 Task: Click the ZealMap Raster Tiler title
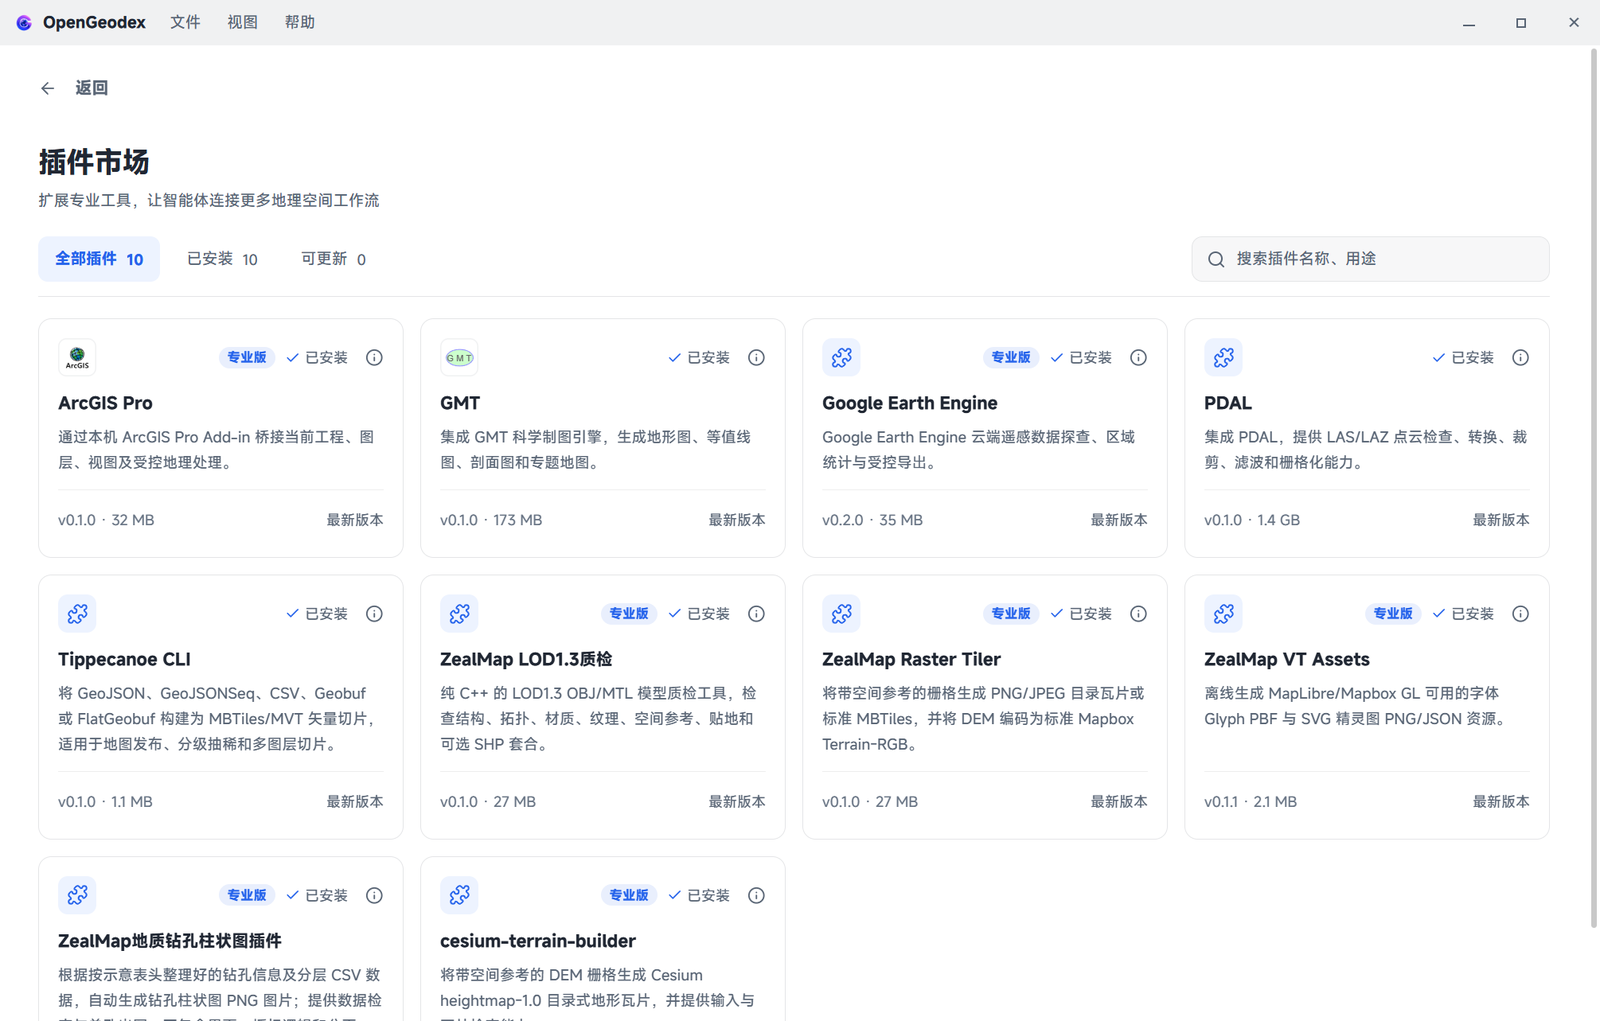(x=911, y=660)
